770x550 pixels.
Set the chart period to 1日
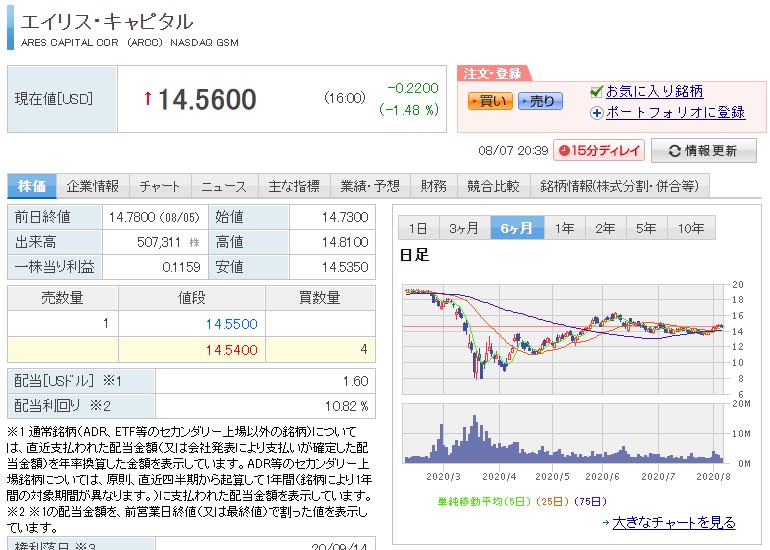click(418, 228)
